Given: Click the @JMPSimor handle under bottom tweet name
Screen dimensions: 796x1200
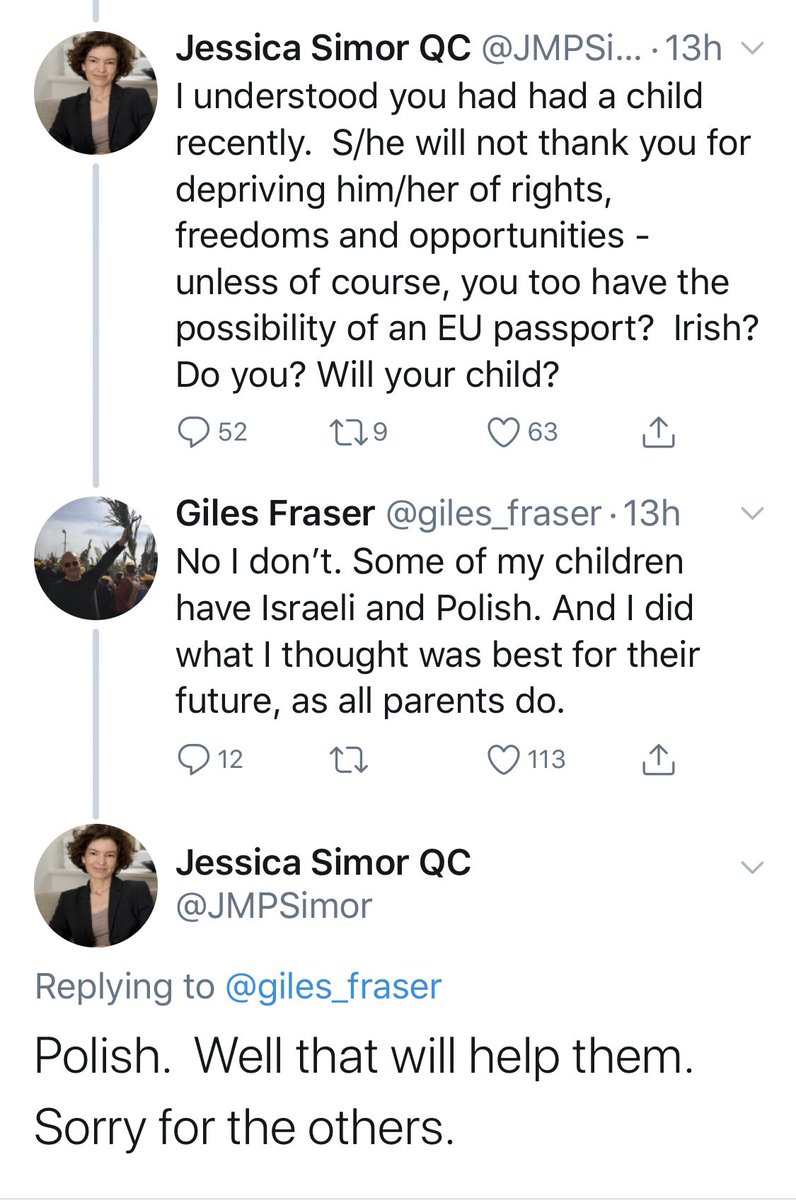Looking at the screenshot, I should (273, 906).
